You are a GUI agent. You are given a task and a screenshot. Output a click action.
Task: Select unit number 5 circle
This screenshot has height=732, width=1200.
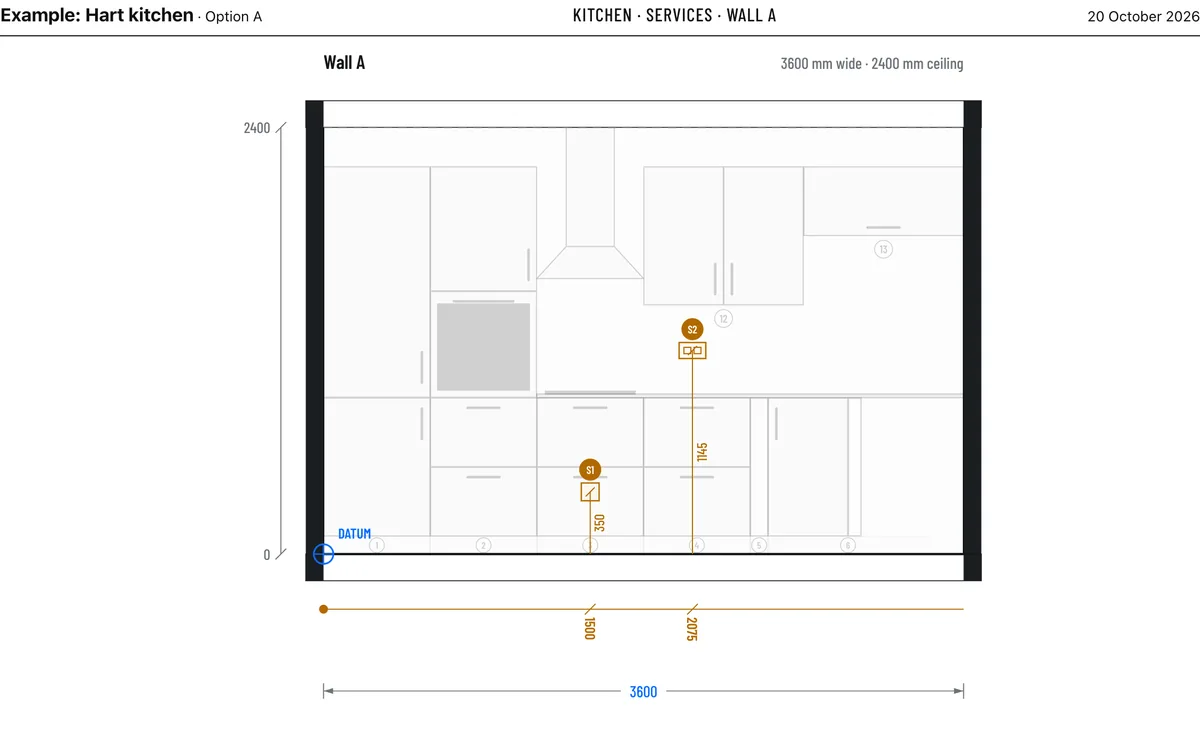758,545
